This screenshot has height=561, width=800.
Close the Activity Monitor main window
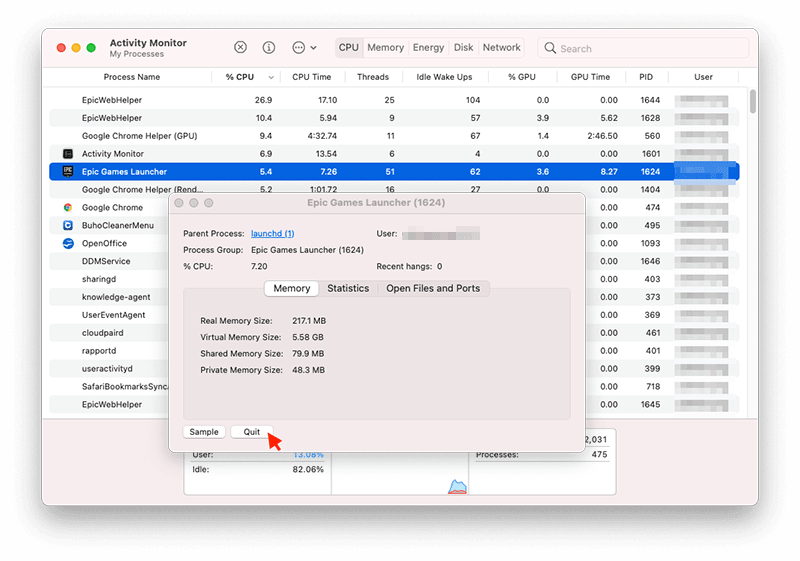click(x=61, y=47)
